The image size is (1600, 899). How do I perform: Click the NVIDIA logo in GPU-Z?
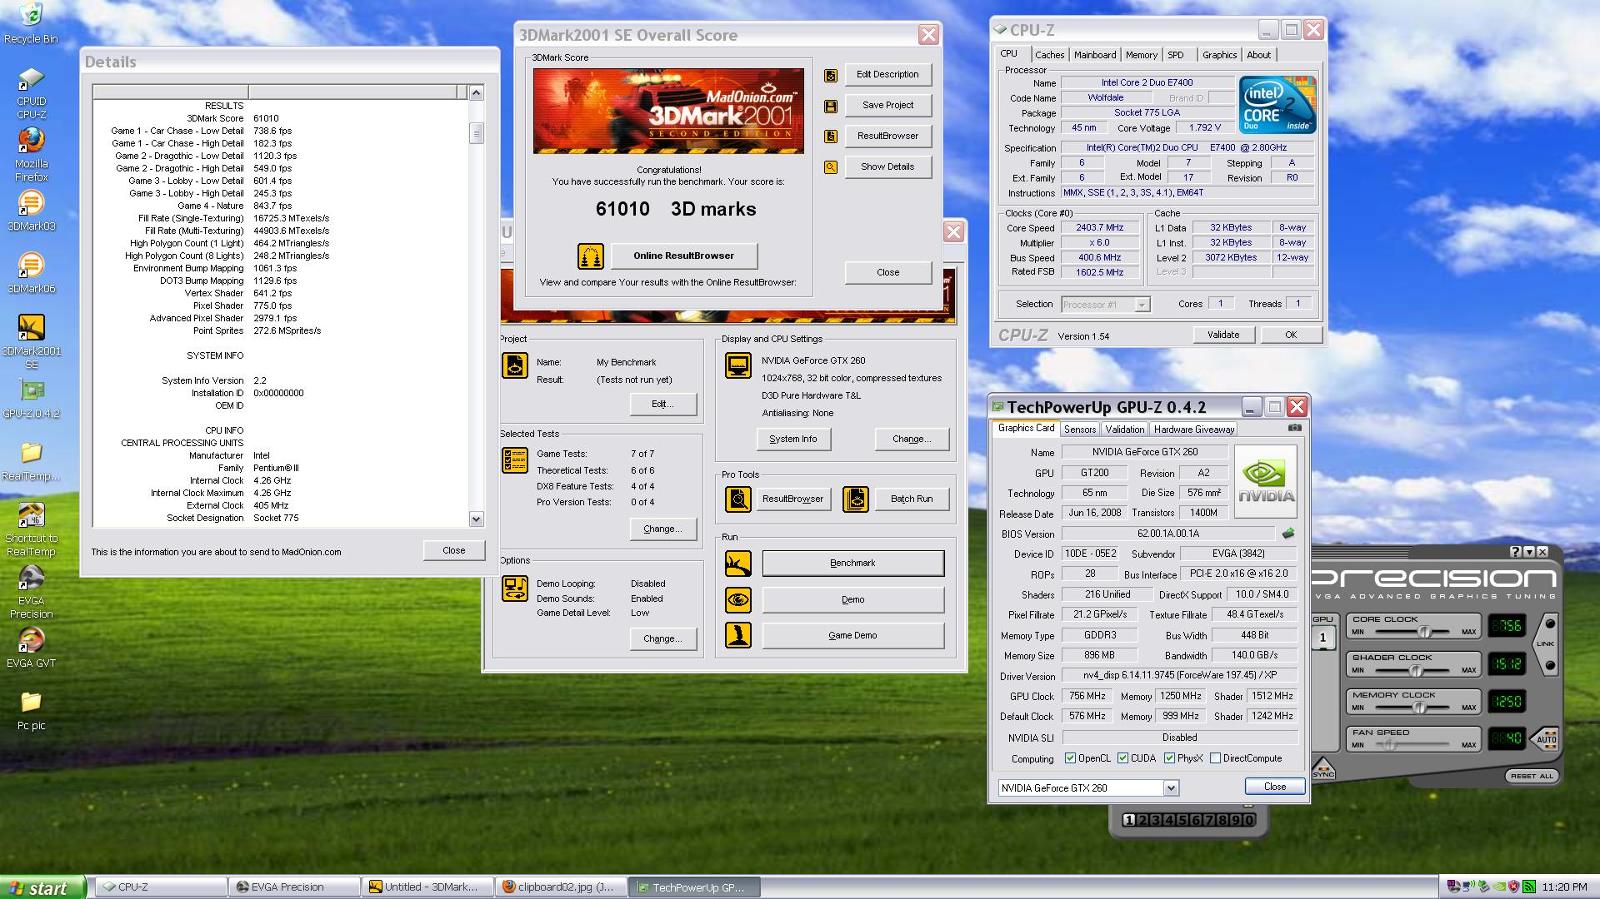[1265, 482]
